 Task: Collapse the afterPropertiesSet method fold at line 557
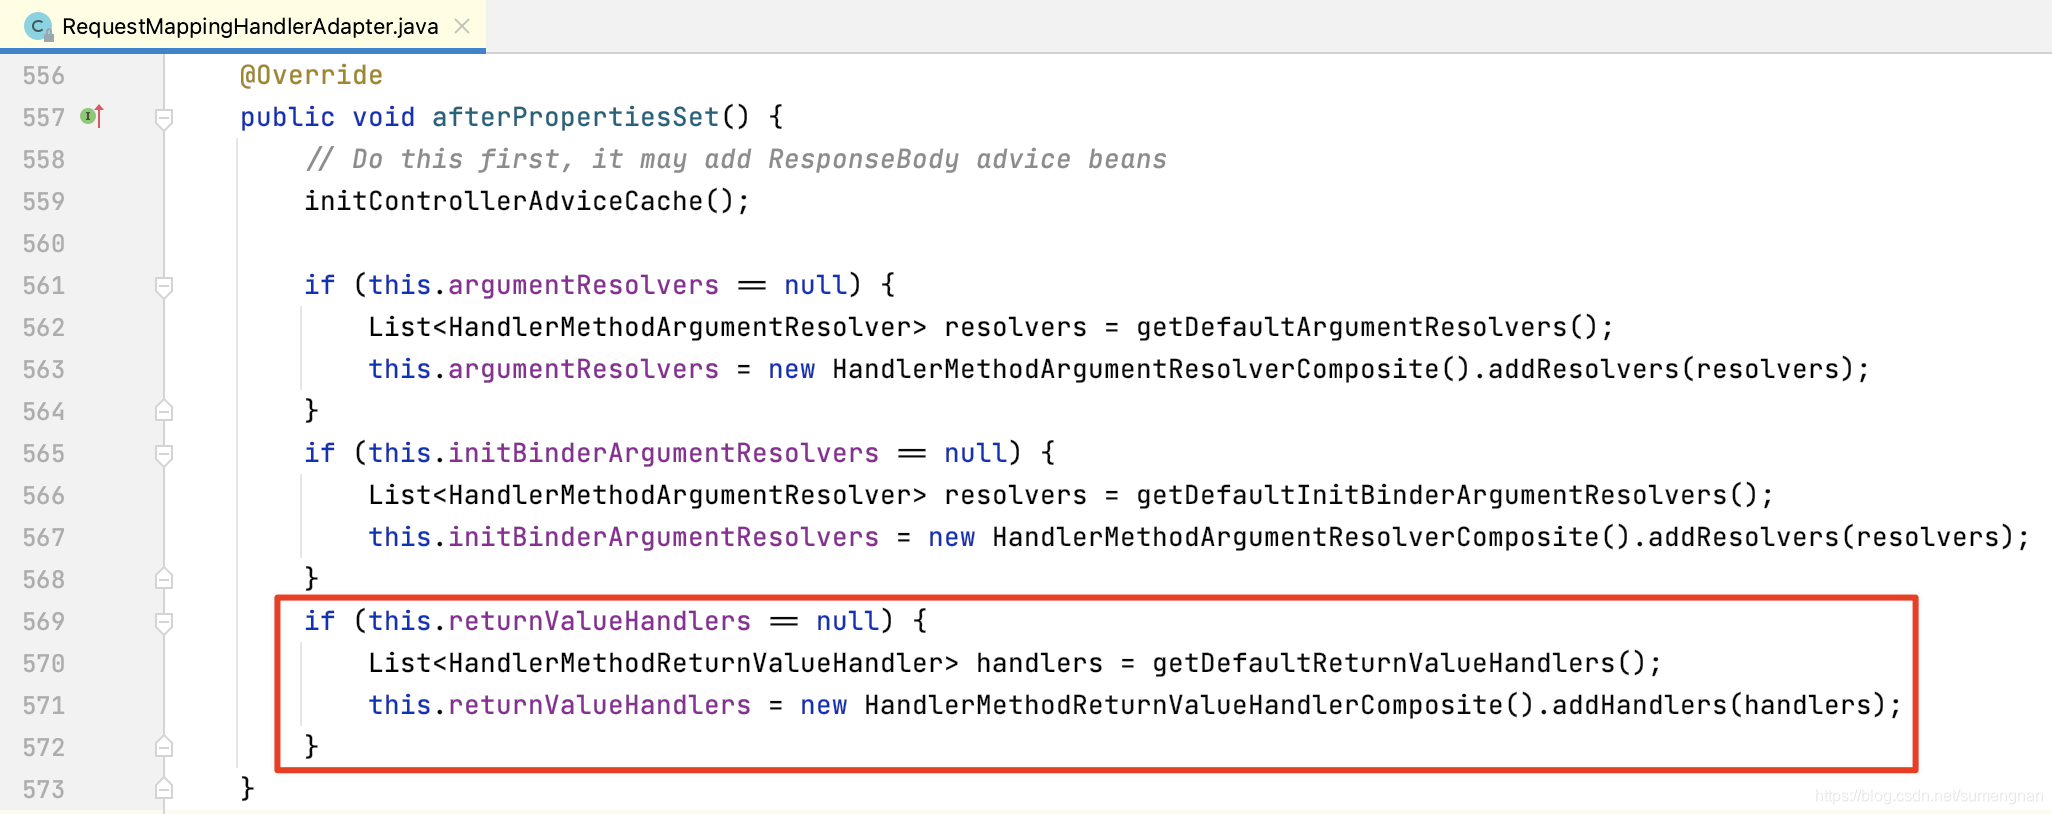coord(165,118)
